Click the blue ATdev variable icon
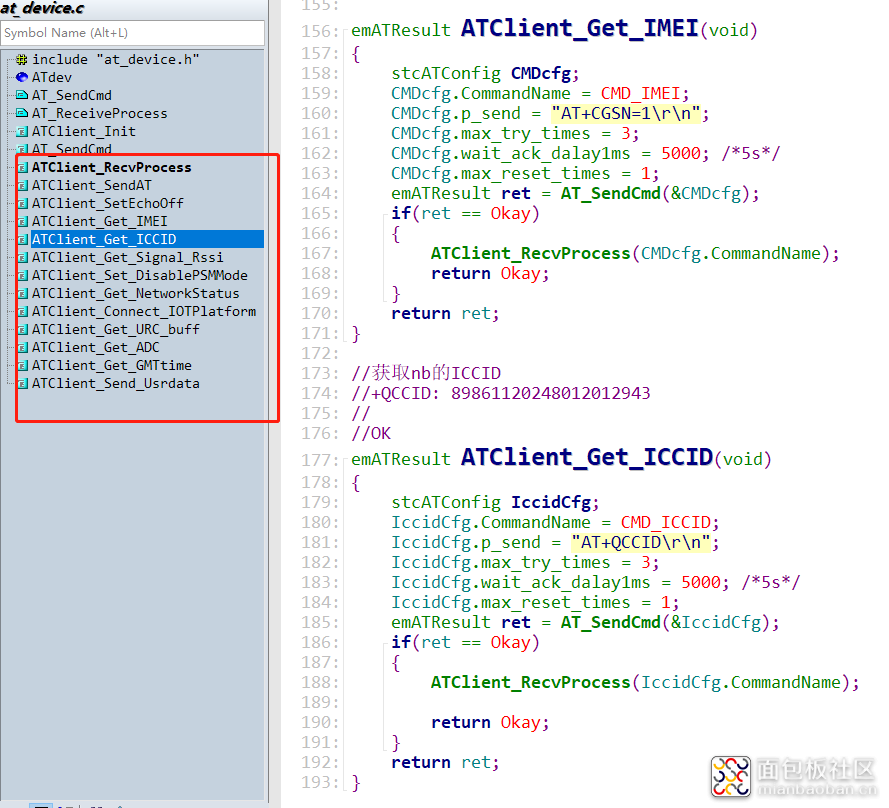 coord(22,77)
